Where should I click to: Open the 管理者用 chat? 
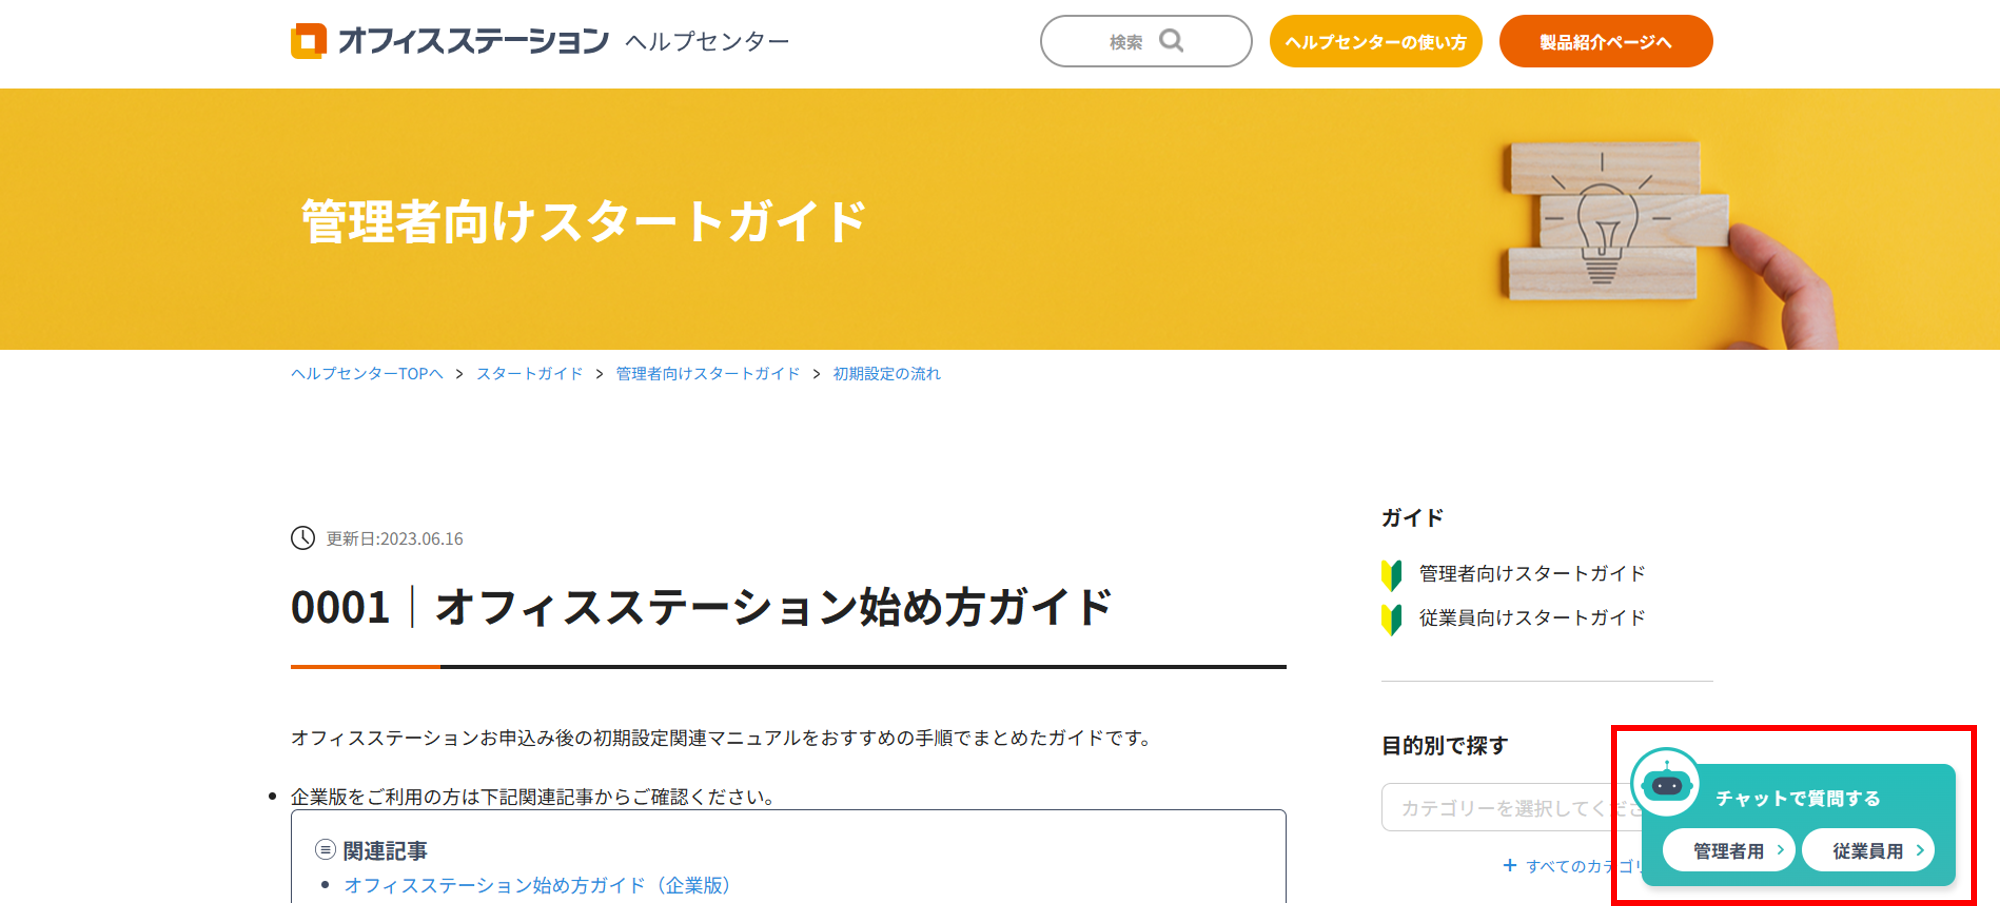tap(1729, 850)
